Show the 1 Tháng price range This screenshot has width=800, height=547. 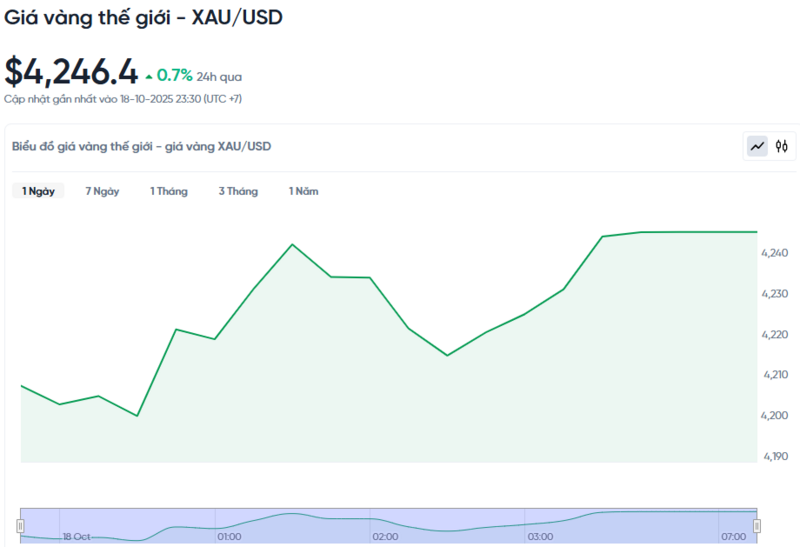(169, 191)
